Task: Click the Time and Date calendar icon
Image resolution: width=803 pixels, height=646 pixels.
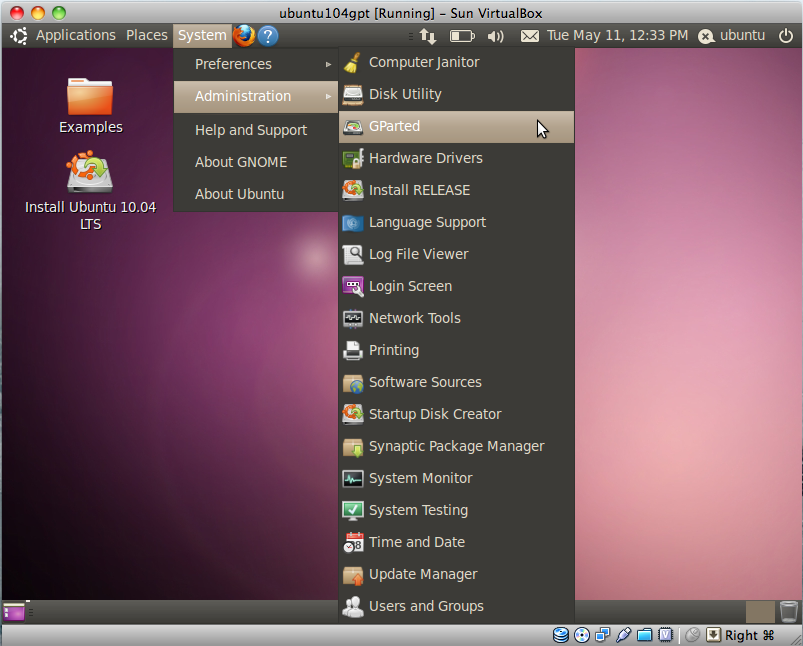Action: click(x=353, y=543)
